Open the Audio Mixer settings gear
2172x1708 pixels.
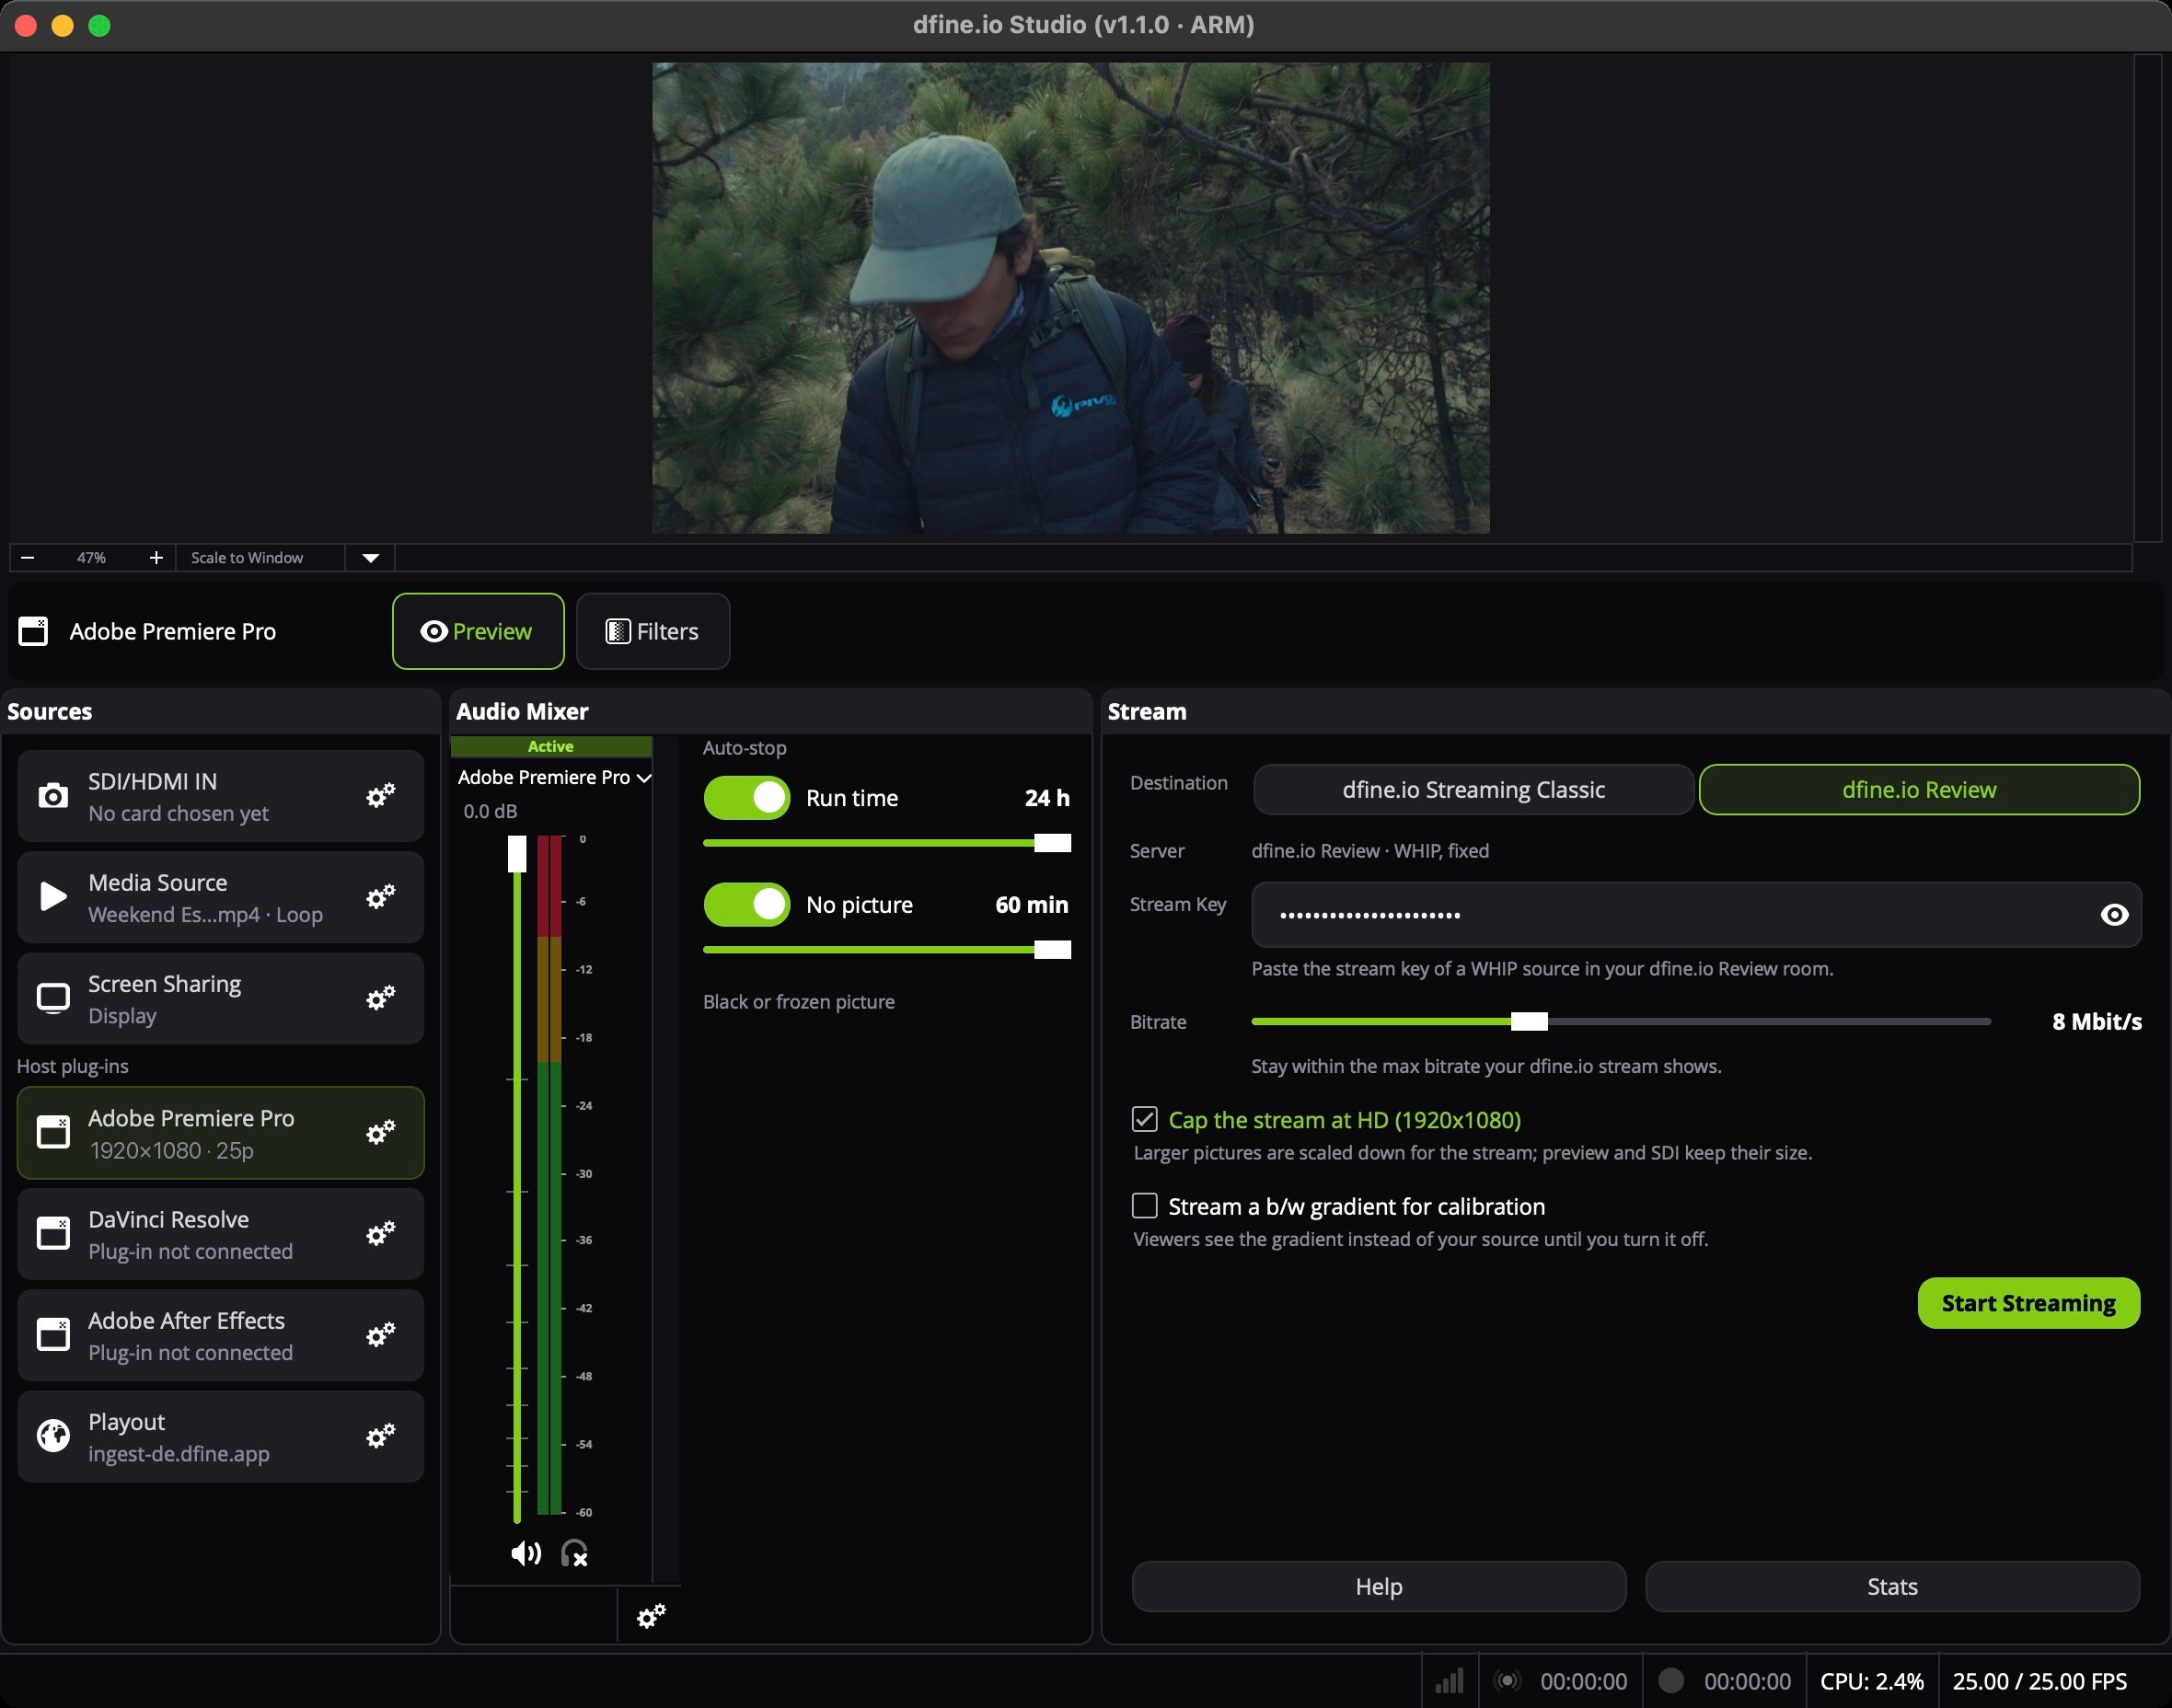[651, 1616]
